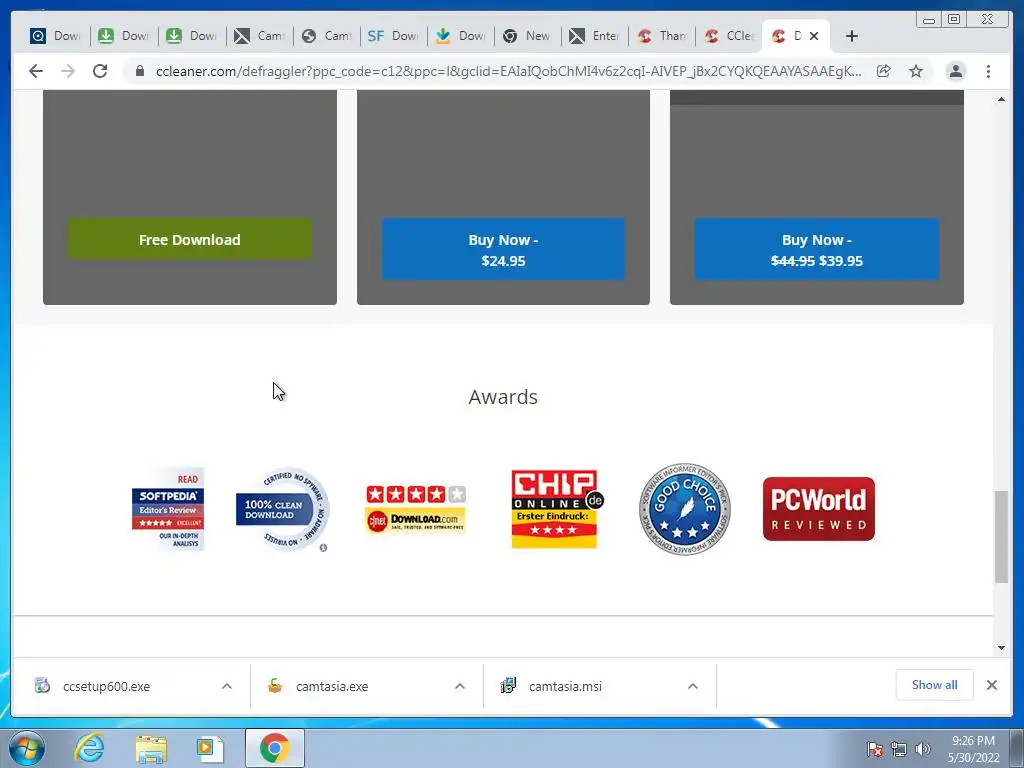Click the Free Download button

coord(189,239)
